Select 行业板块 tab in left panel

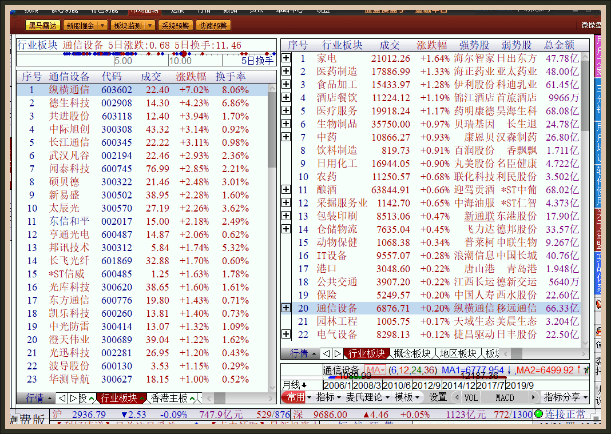[121, 398]
